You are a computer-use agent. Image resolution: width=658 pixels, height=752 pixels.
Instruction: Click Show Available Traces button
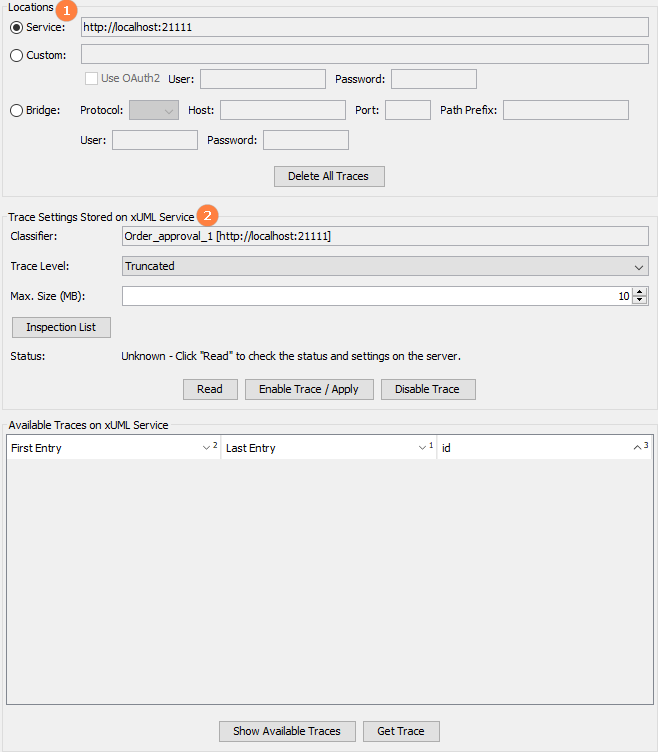point(287,731)
